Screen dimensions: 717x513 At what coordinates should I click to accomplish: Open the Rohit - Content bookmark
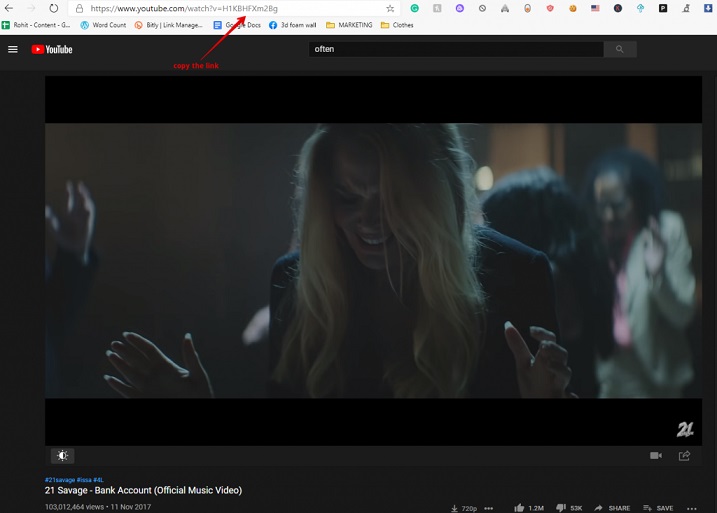tap(36, 25)
